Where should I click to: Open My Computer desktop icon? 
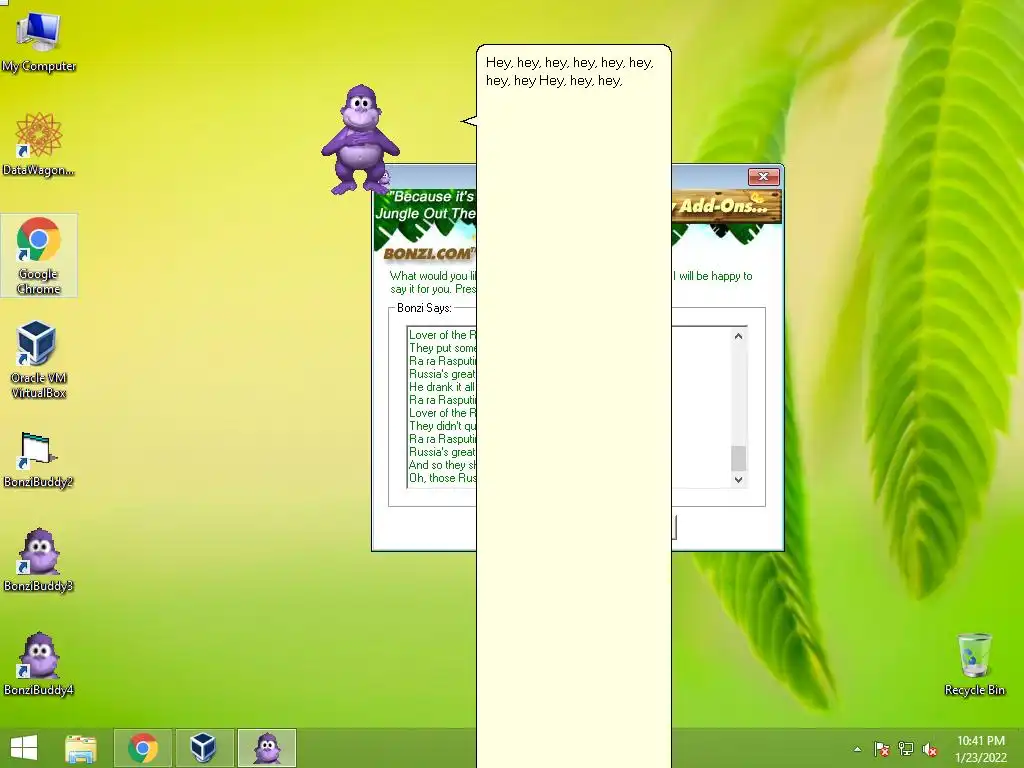tap(39, 41)
